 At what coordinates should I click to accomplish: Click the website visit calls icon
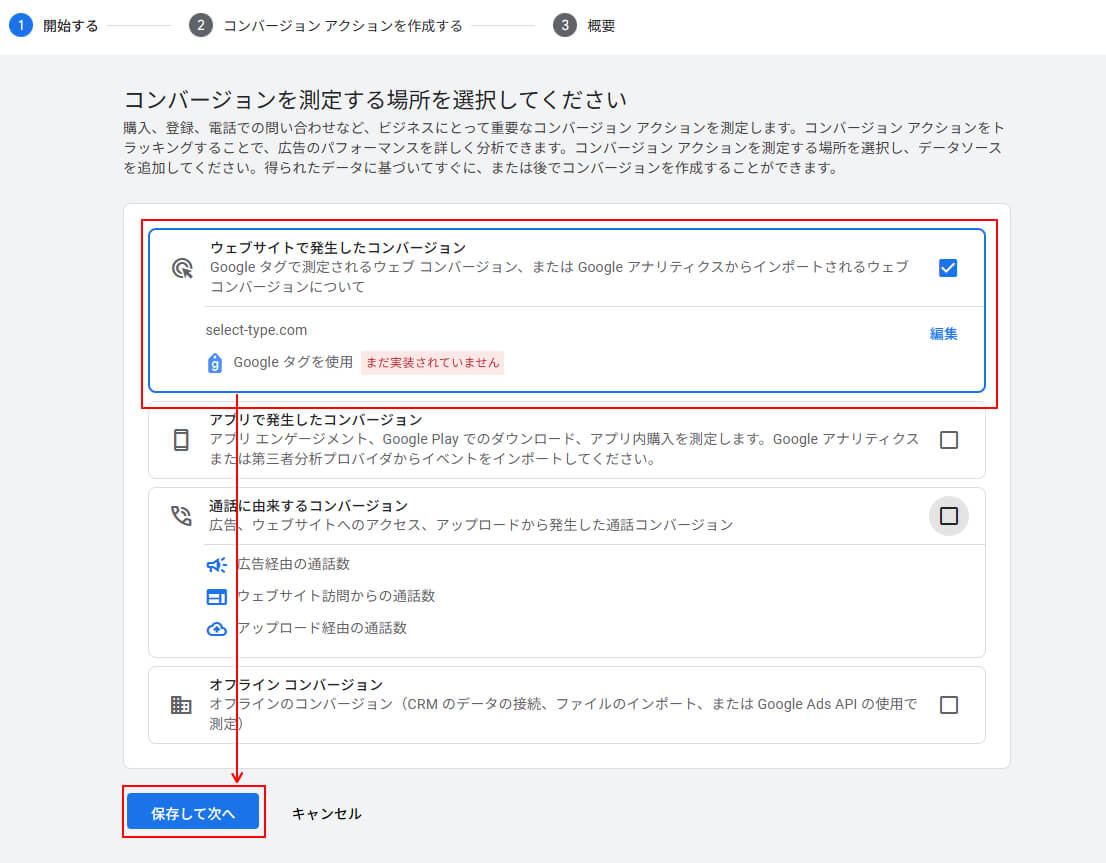tap(216, 597)
